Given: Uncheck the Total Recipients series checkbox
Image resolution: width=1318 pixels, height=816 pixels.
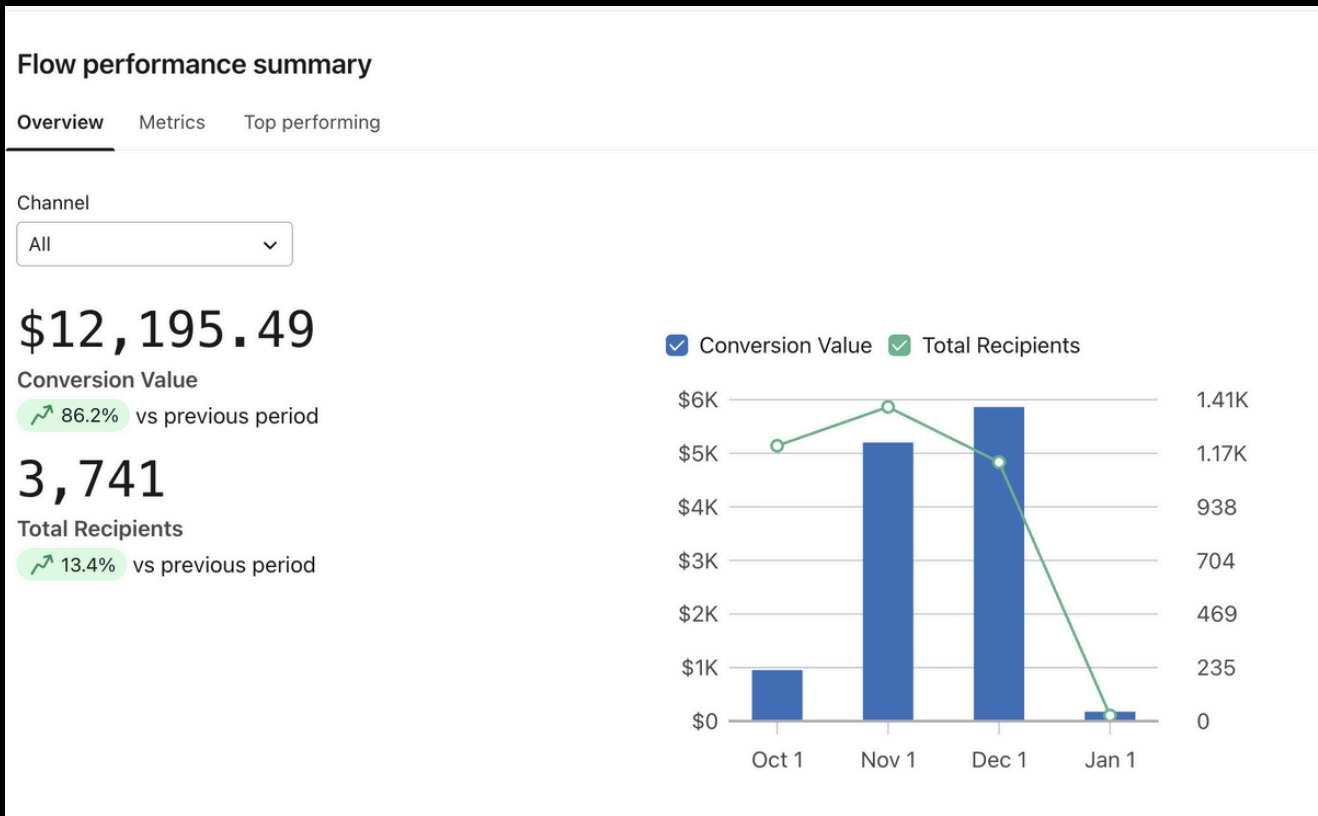Looking at the screenshot, I should click(900, 346).
